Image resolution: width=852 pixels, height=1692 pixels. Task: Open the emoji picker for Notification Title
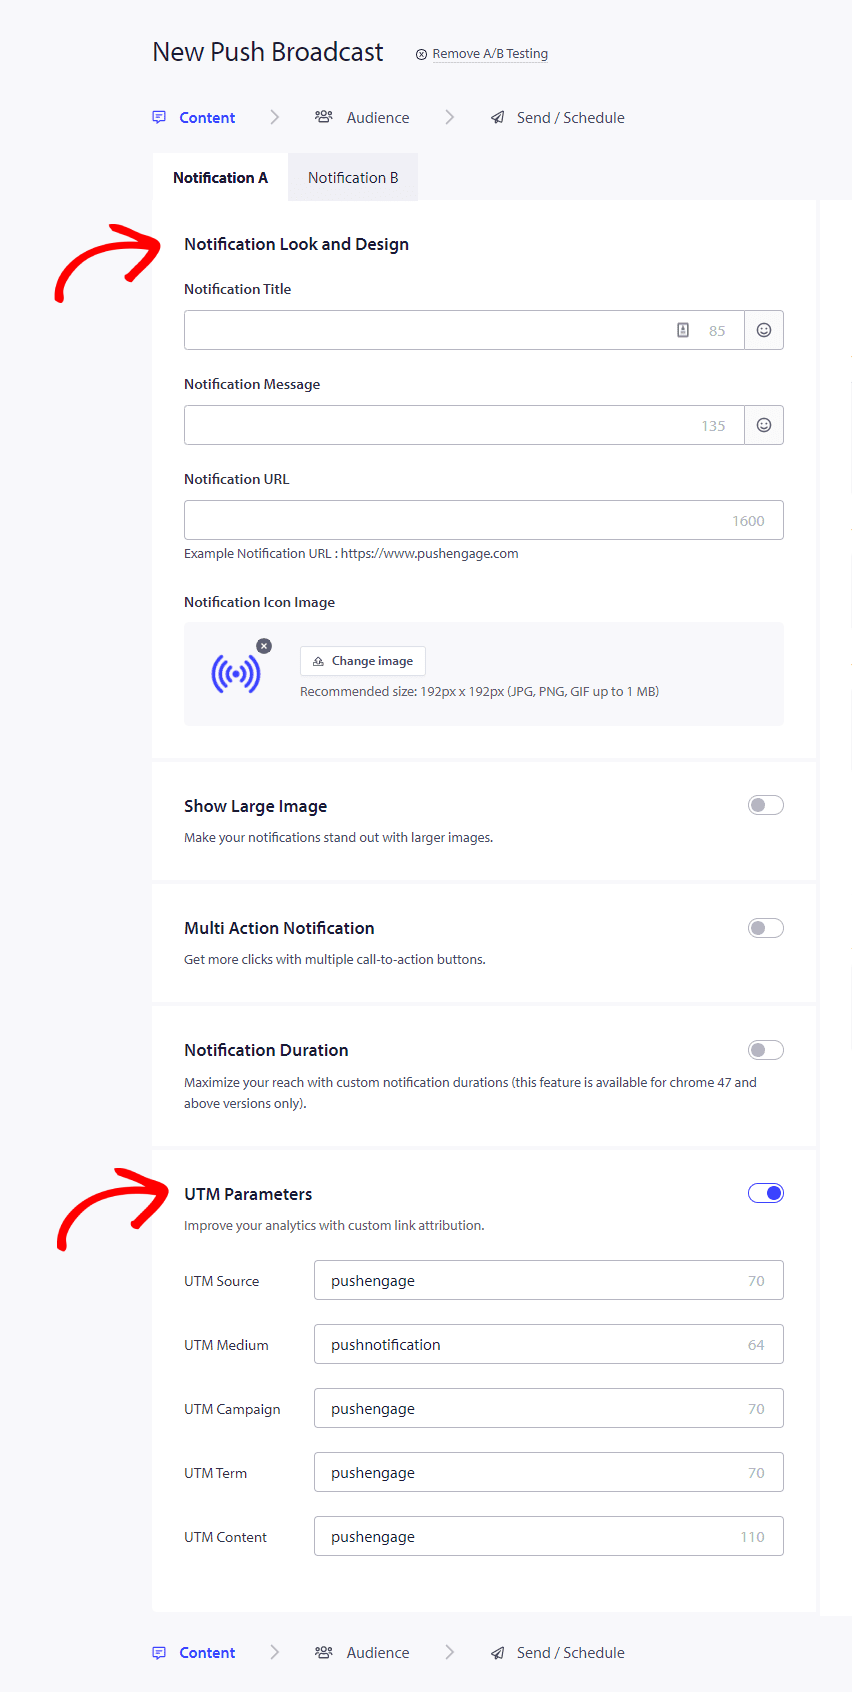(x=763, y=330)
